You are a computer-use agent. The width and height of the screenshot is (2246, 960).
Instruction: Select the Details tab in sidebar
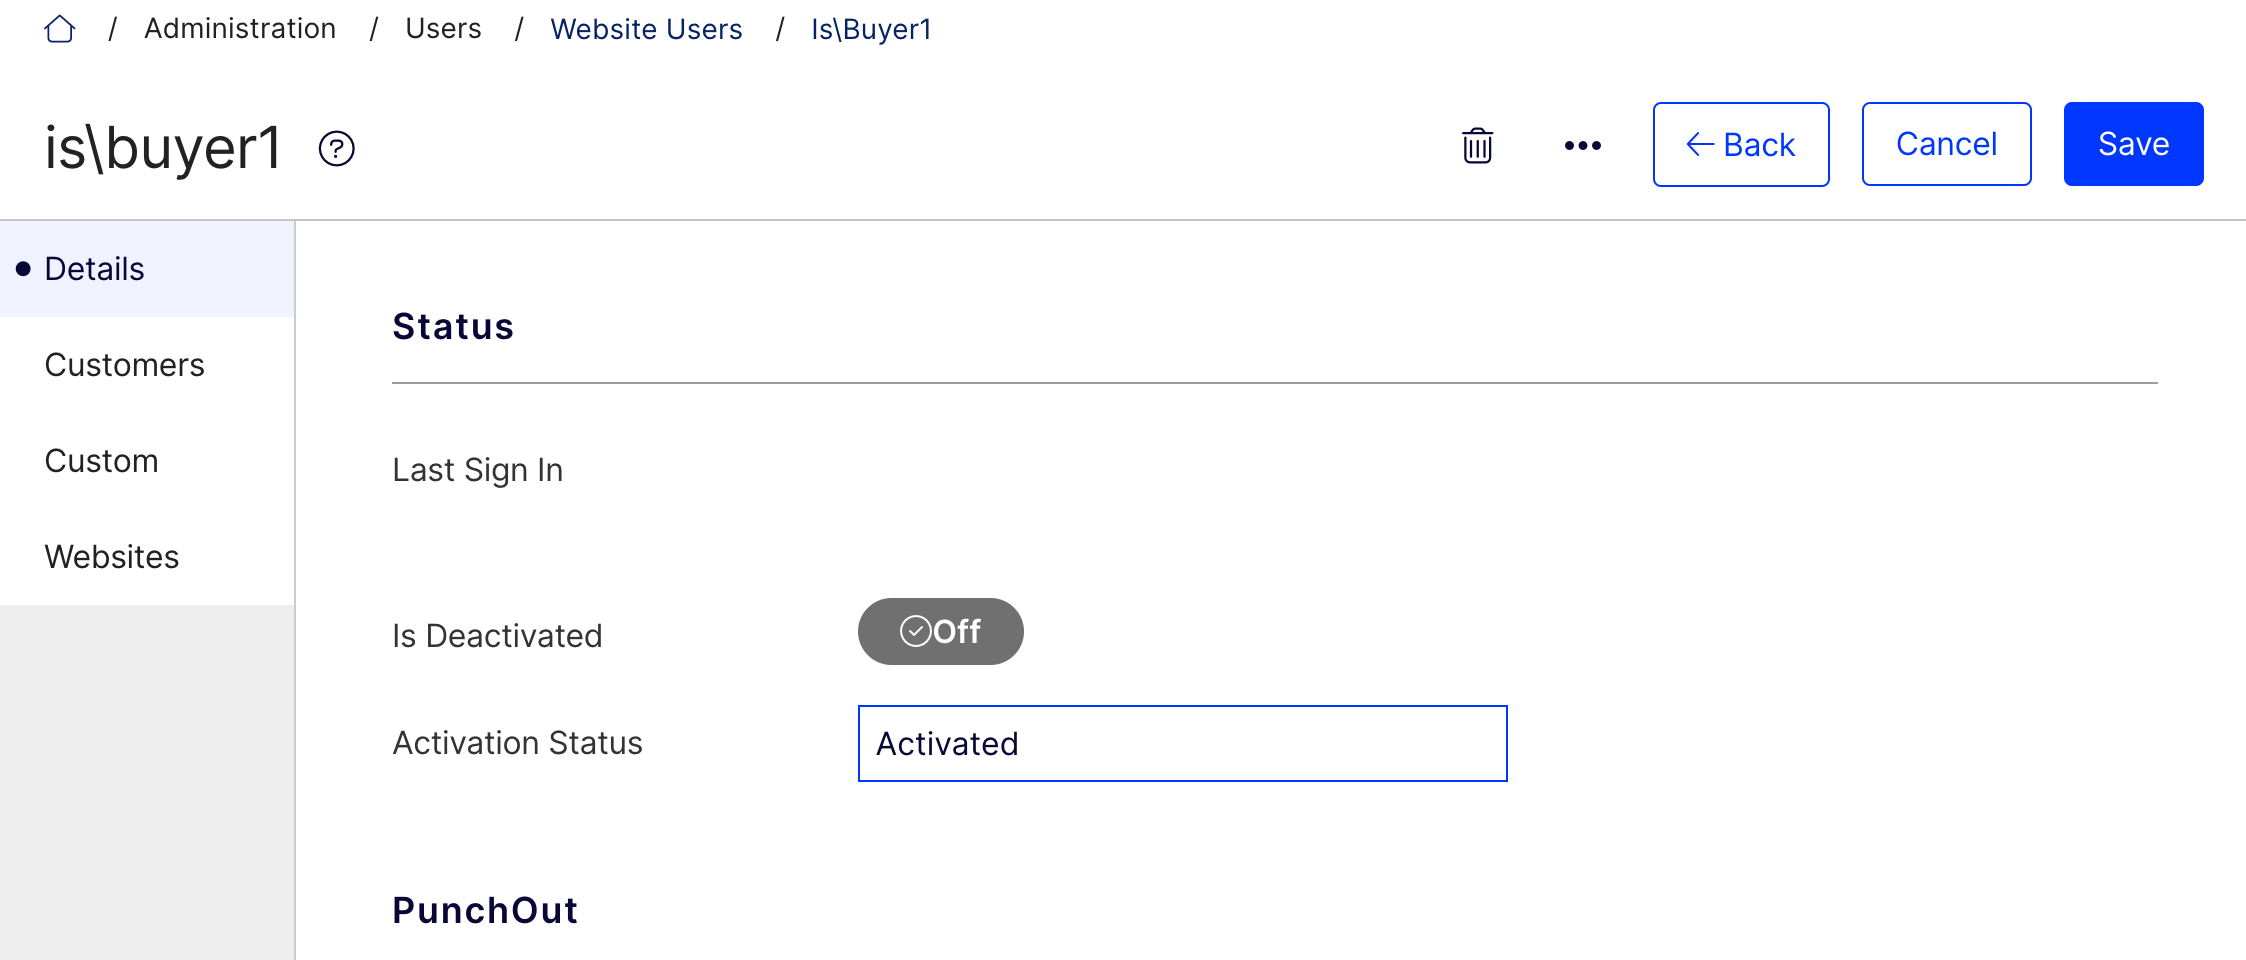pos(147,269)
